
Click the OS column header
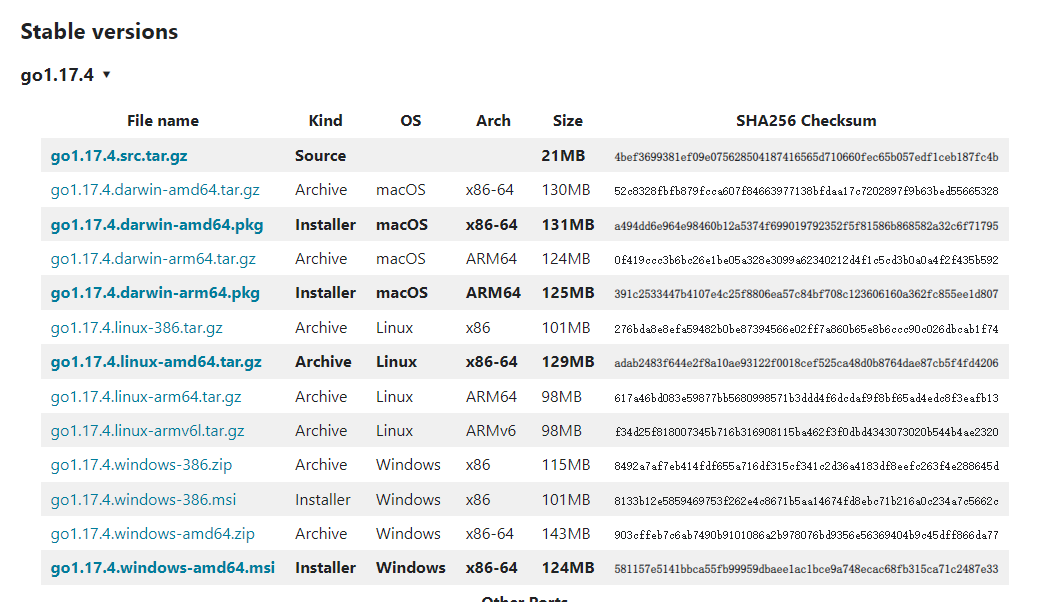411,121
